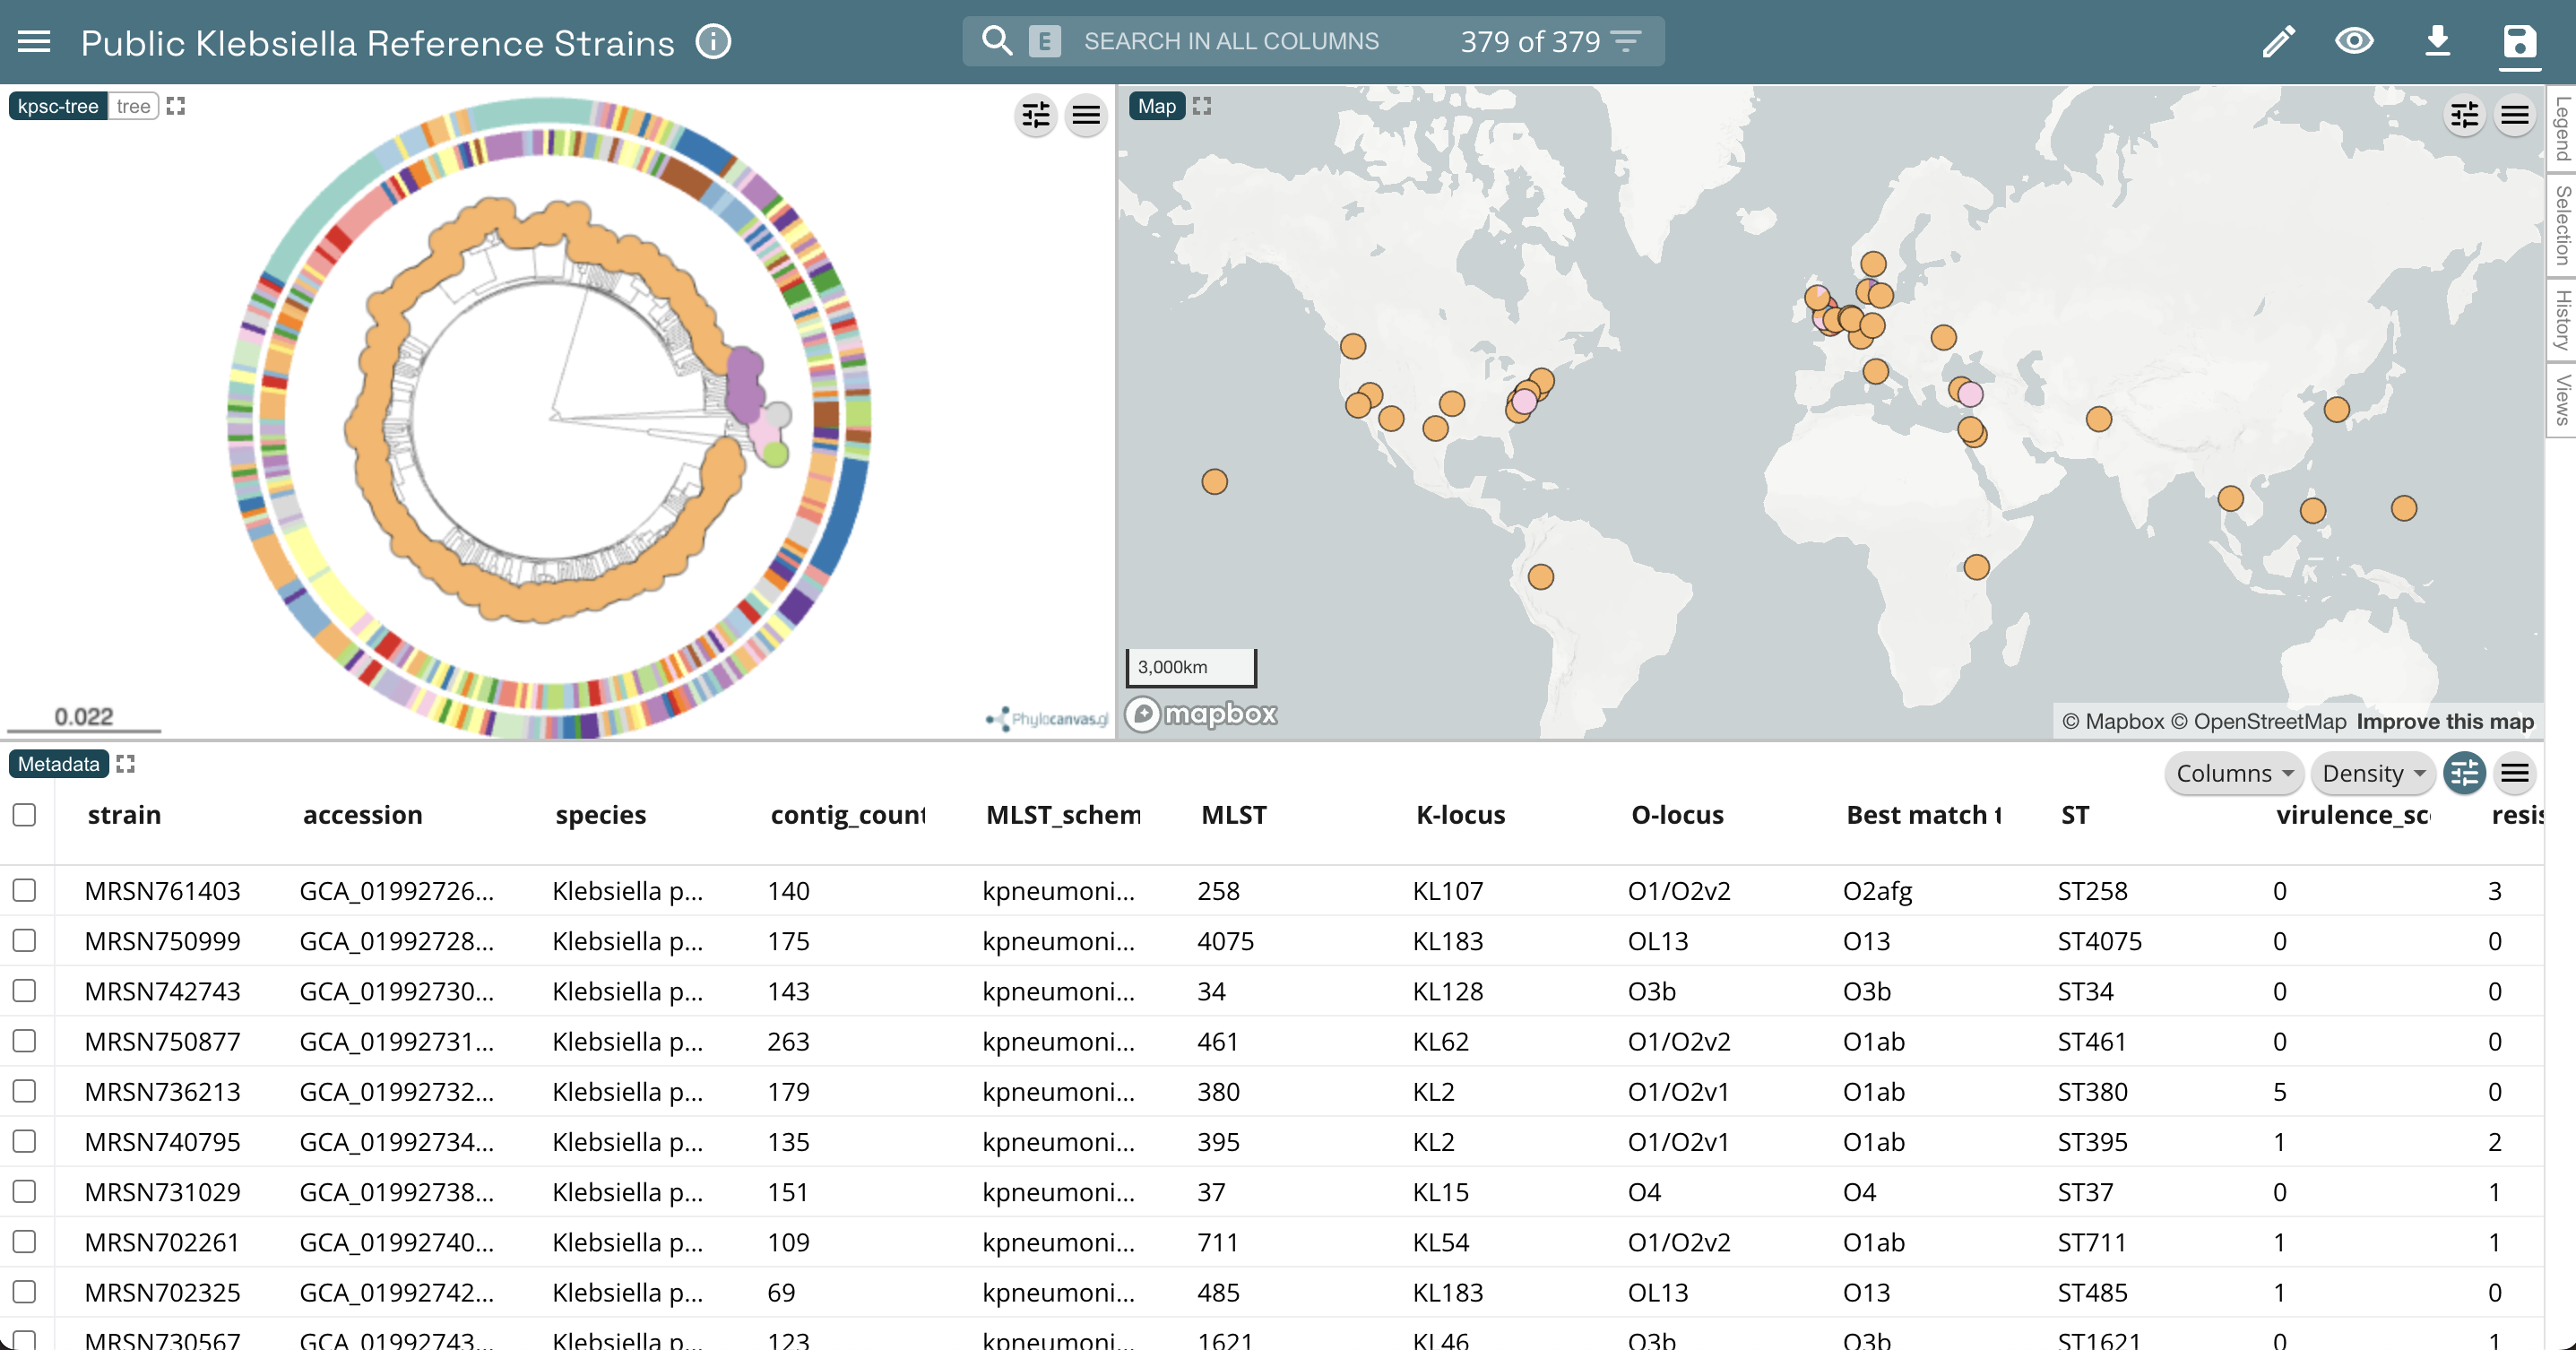Click the download icon in header
Screen dimensions: 2576x1350
tap(2437, 41)
